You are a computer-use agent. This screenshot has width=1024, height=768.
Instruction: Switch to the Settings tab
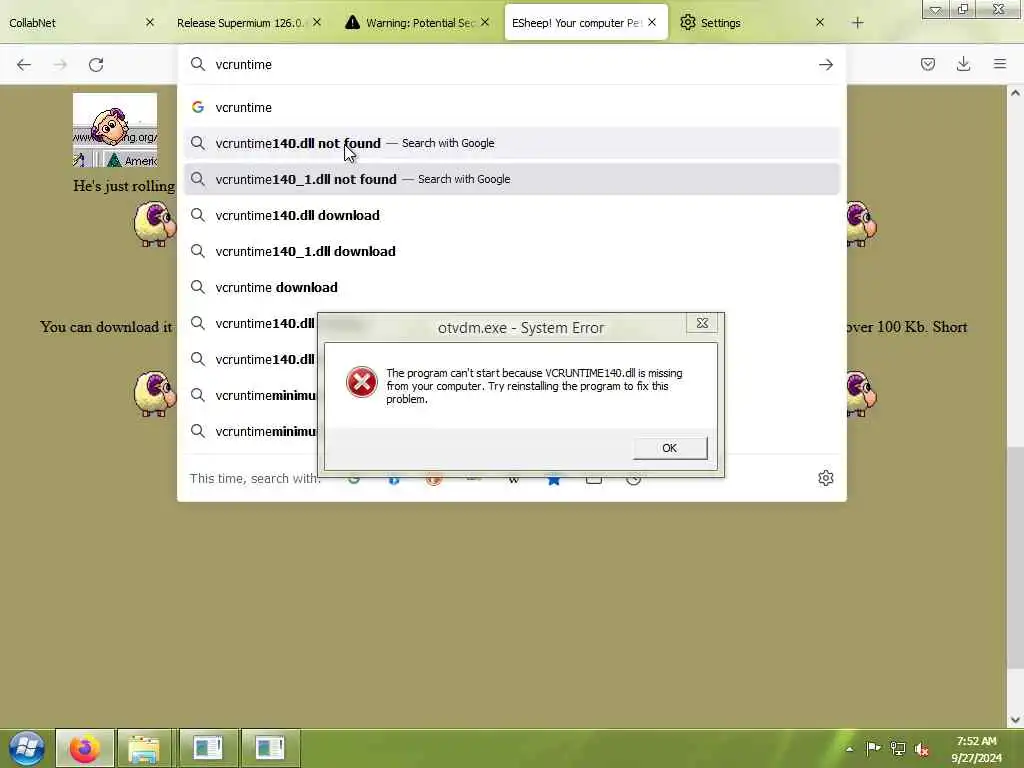[753, 23]
